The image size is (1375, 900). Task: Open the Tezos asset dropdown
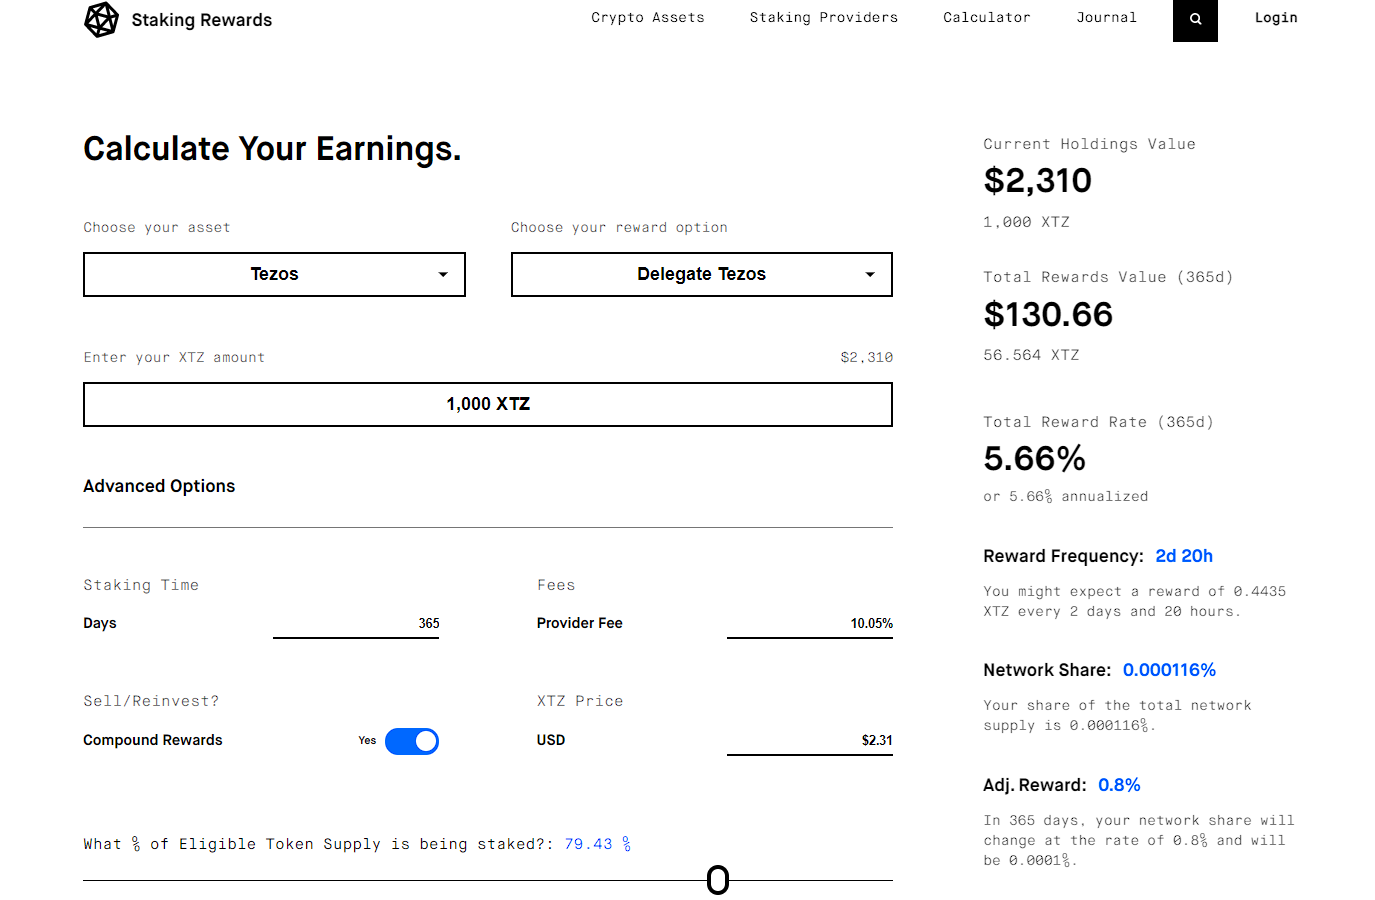click(x=274, y=274)
